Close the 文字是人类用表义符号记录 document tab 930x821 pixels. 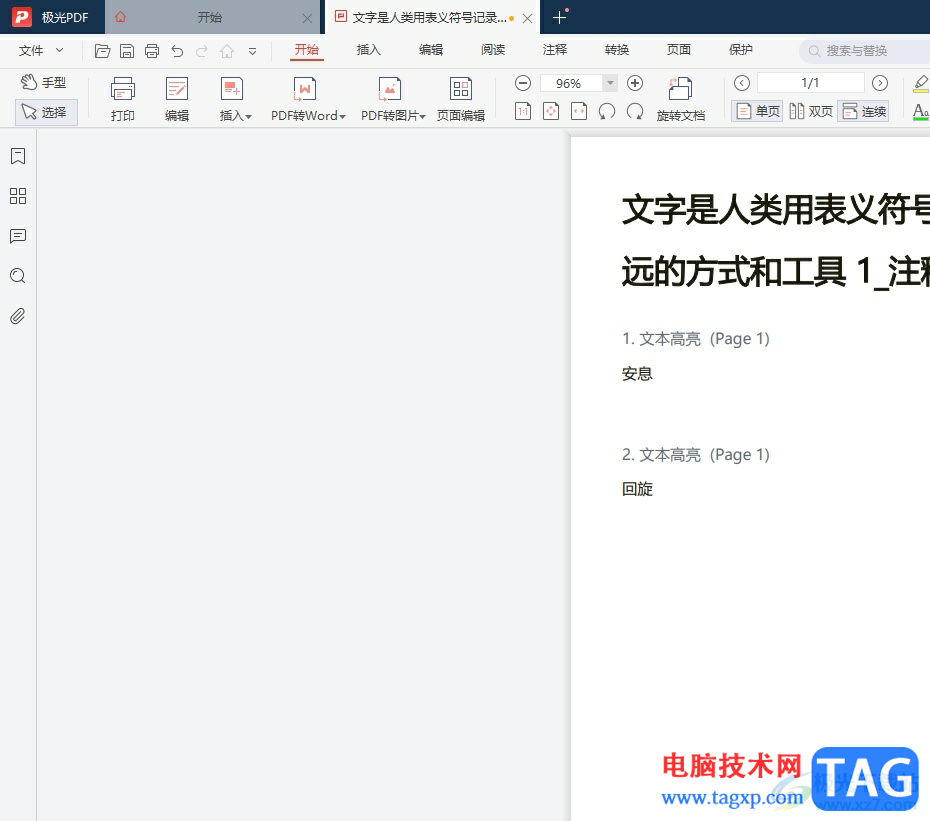(527, 18)
